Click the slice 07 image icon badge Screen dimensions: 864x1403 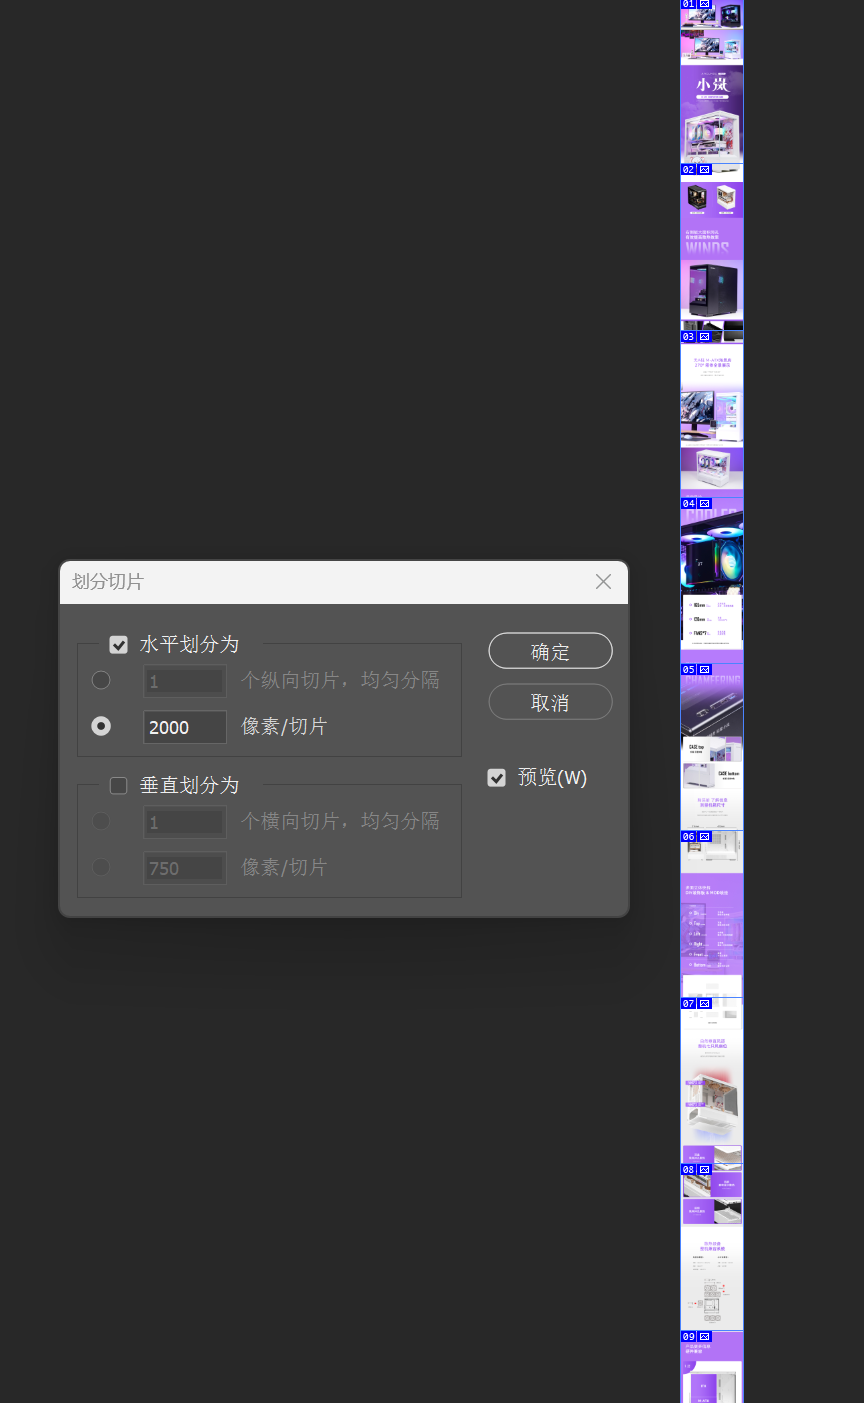click(704, 1003)
